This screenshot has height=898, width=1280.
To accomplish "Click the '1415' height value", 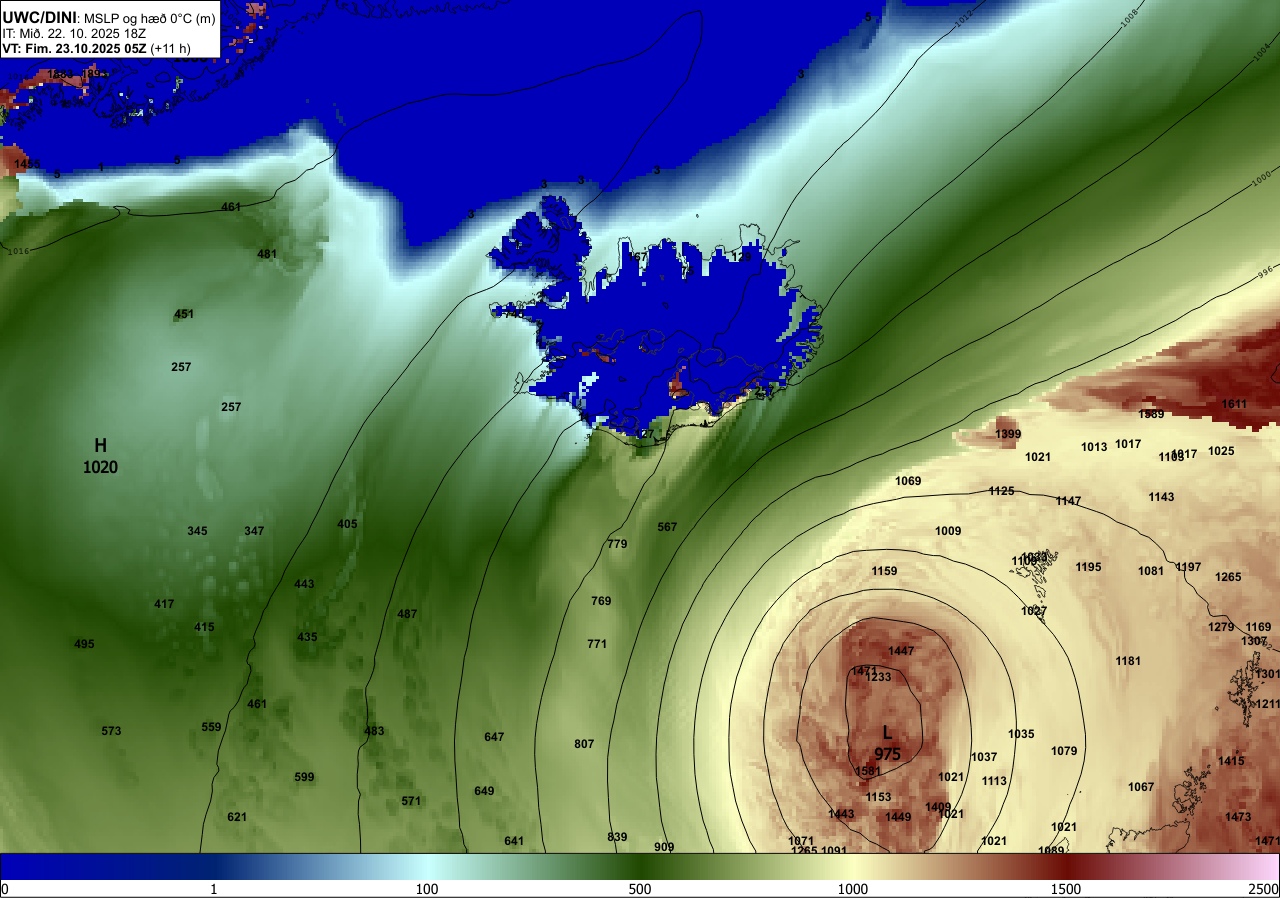I will click(1231, 761).
